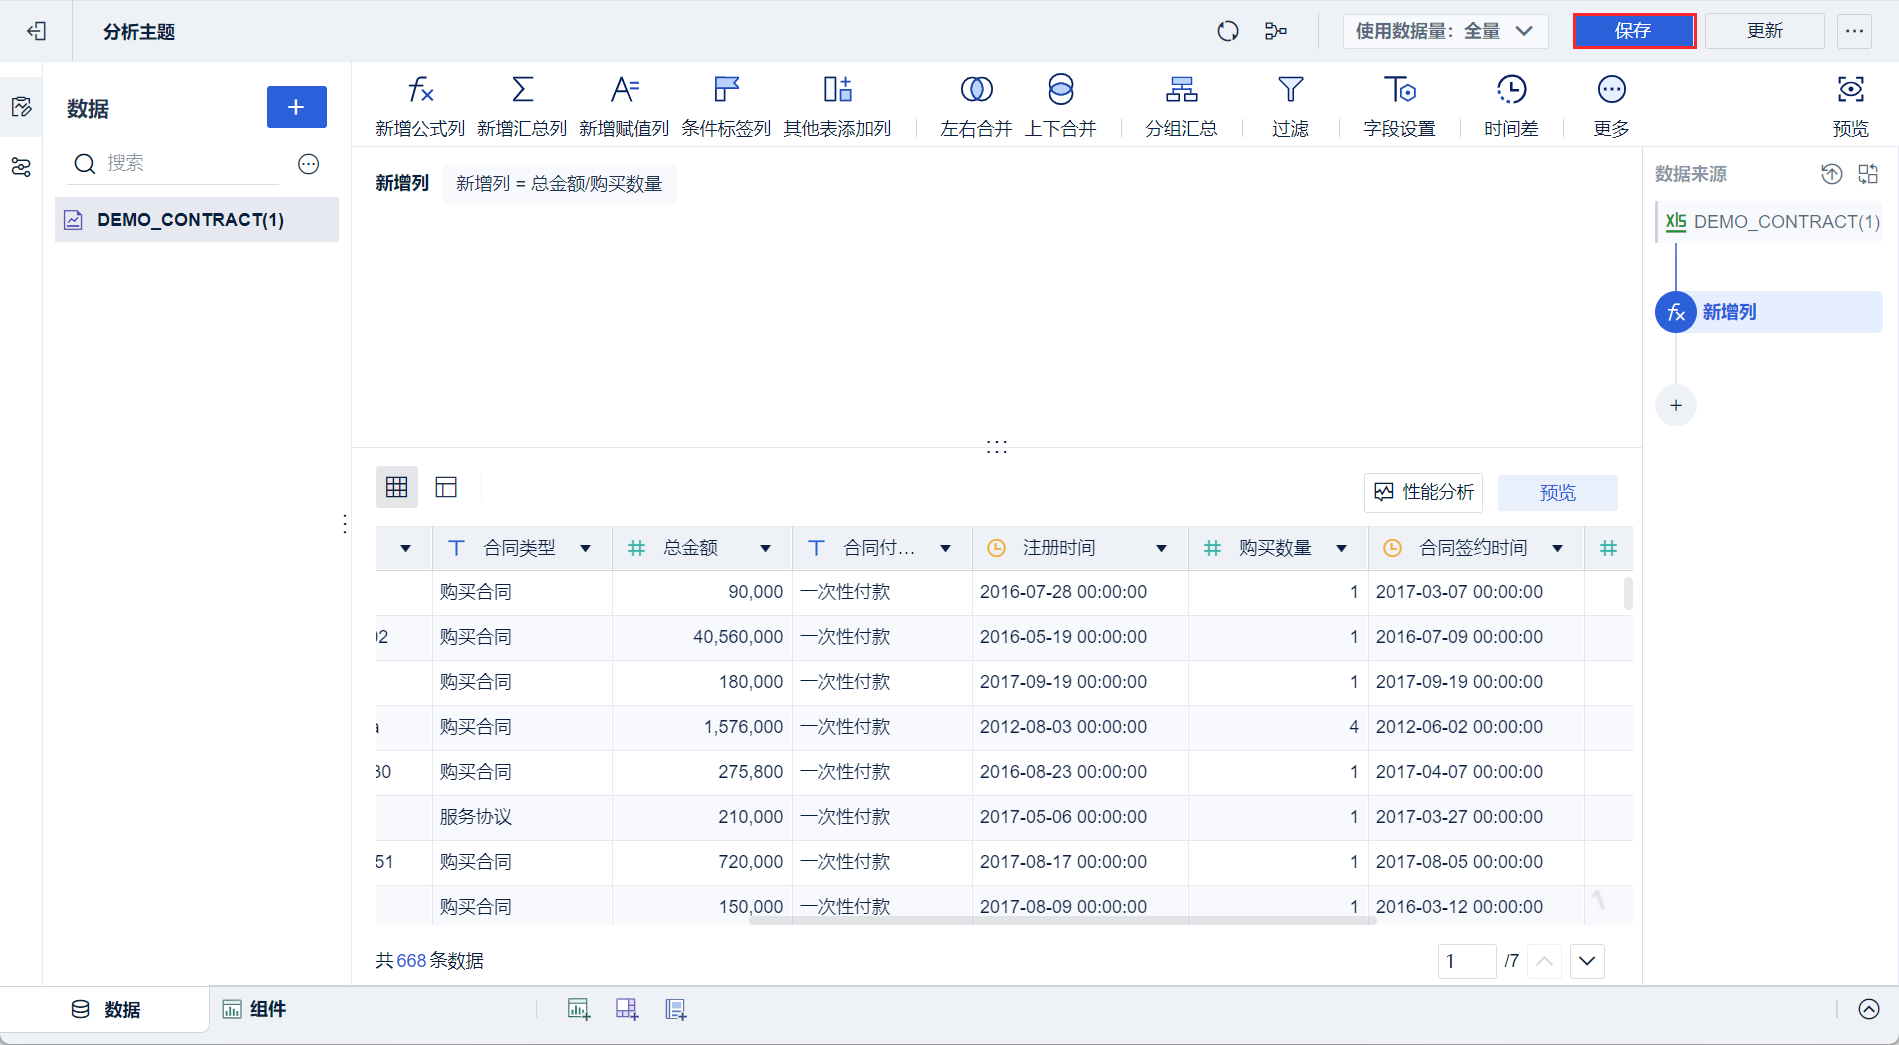Viewport: 1899px width, 1045px height.
Task: Open the 使用数据量 全量 dropdown
Action: (1445, 31)
